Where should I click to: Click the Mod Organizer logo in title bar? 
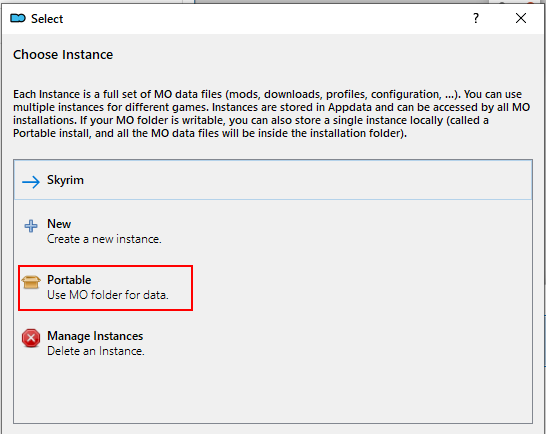click(x=18, y=18)
